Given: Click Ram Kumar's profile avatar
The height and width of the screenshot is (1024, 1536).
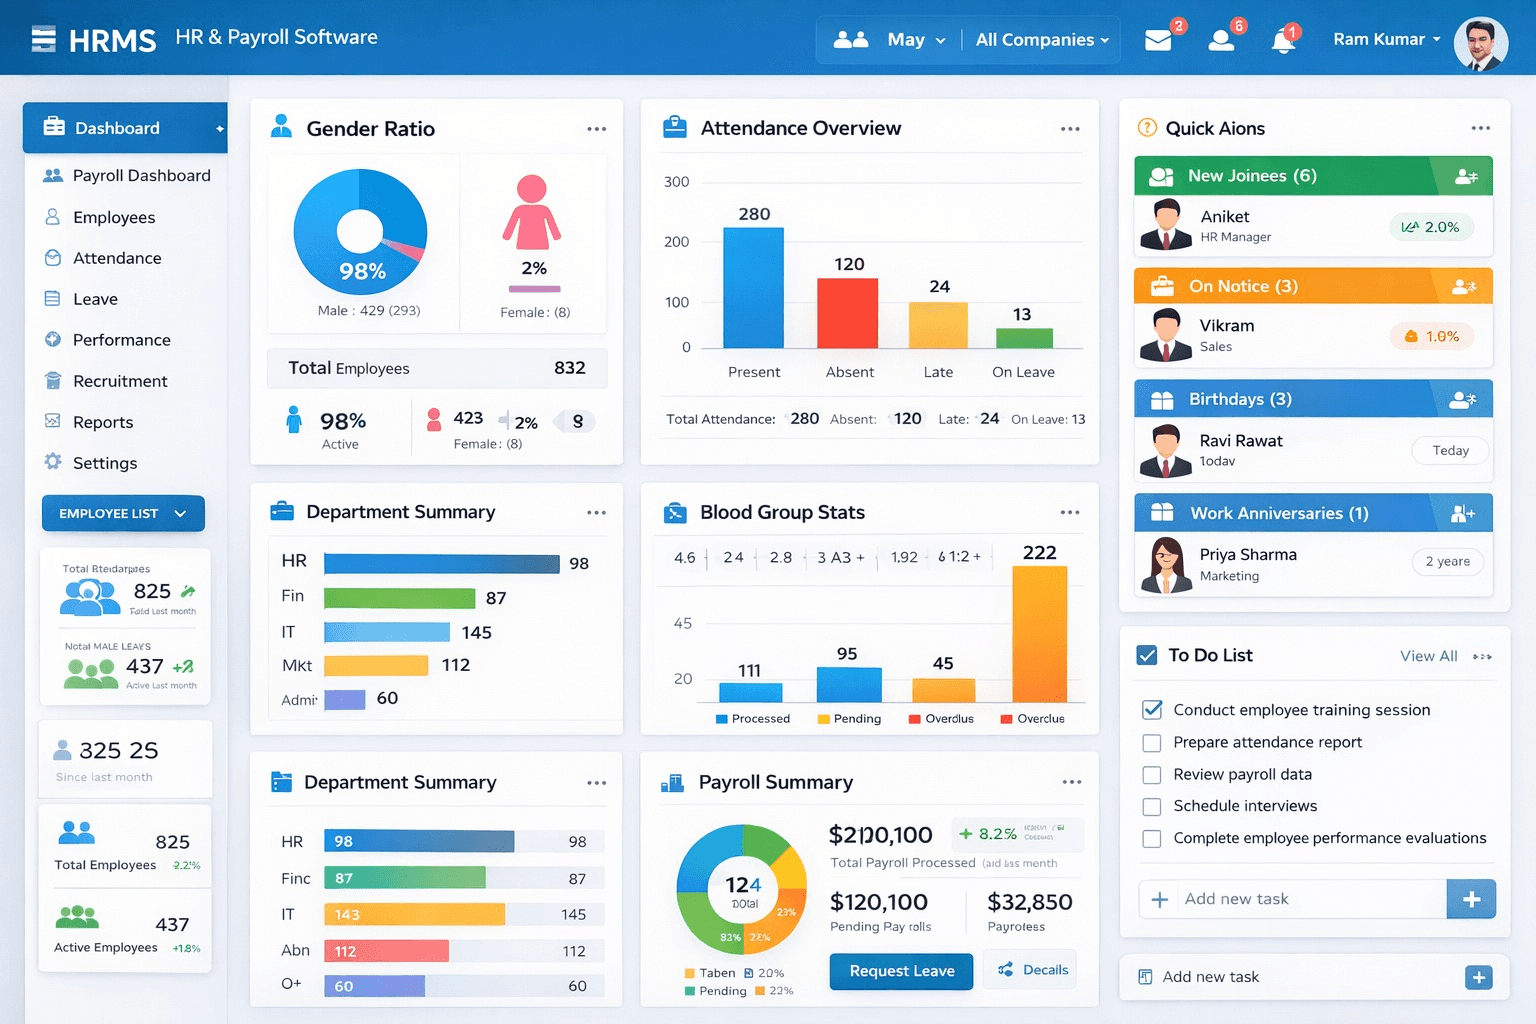Looking at the screenshot, I should tap(1480, 43).
